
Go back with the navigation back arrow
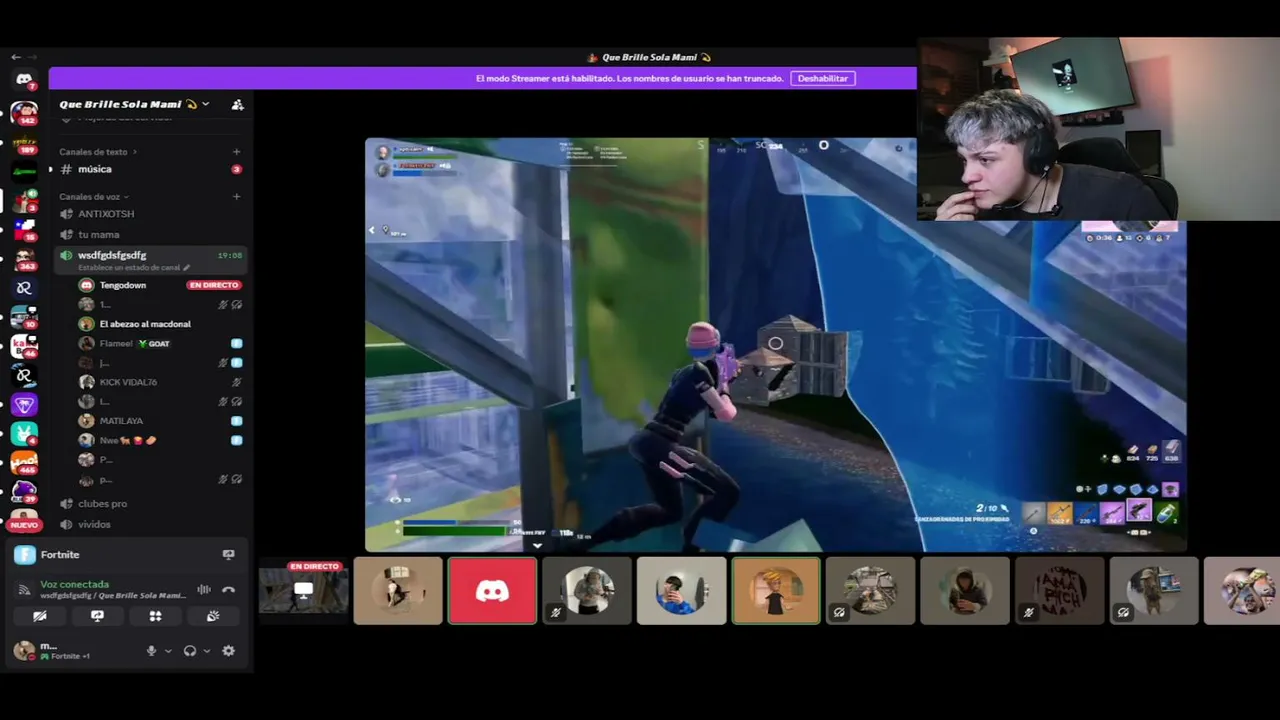(x=15, y=57)
